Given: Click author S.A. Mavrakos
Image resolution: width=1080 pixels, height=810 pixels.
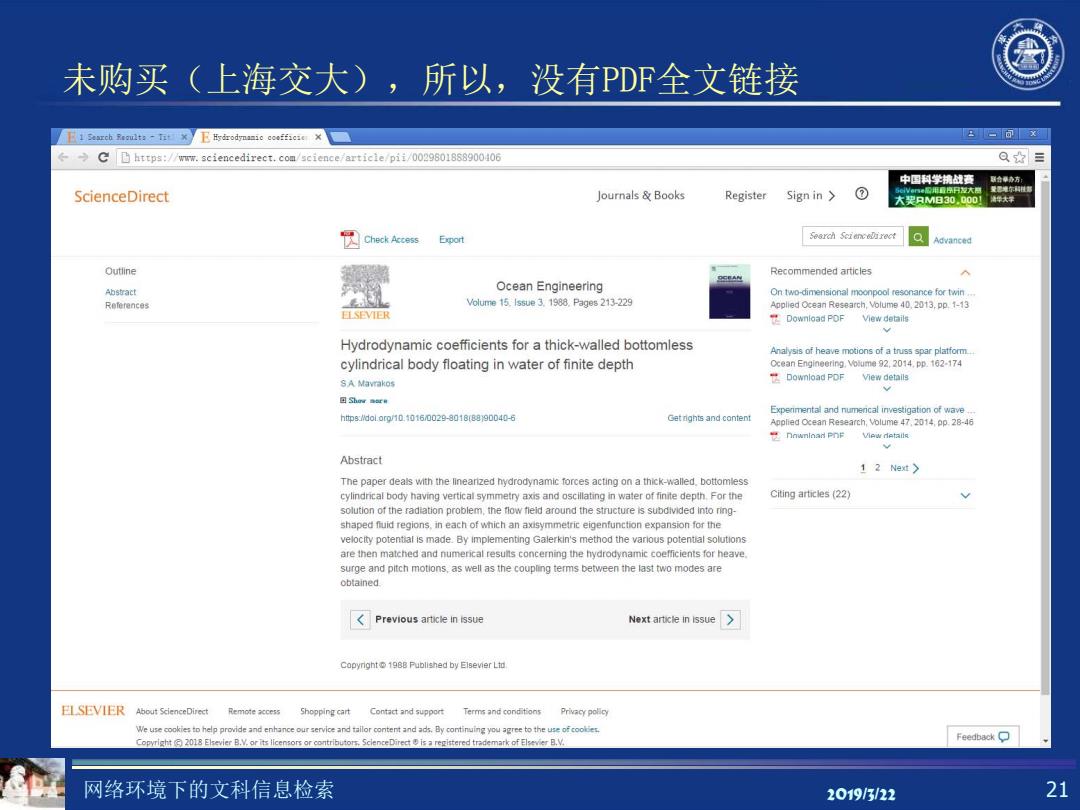Looking at the screenshot, I should (x=367, y=384).
